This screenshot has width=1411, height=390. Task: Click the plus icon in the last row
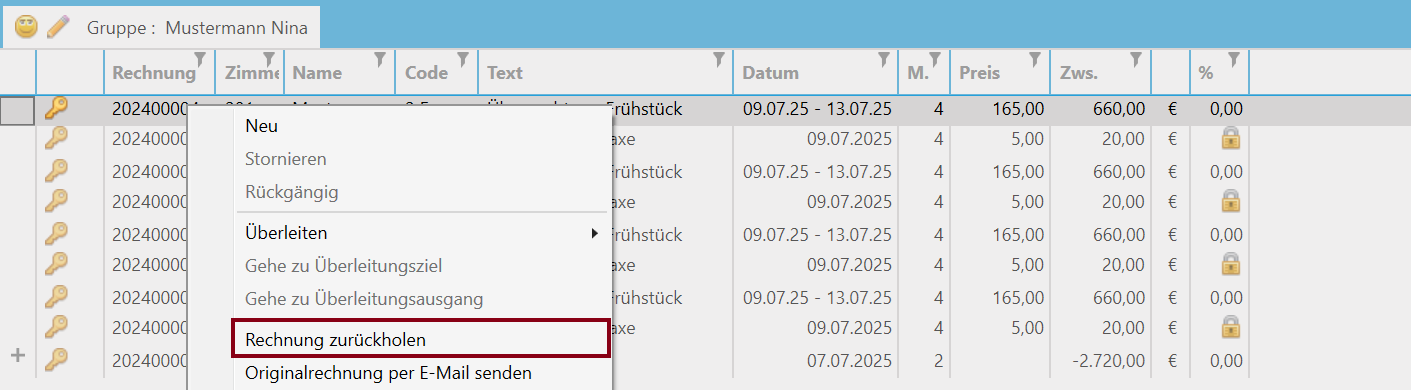(x=16, y=355)
